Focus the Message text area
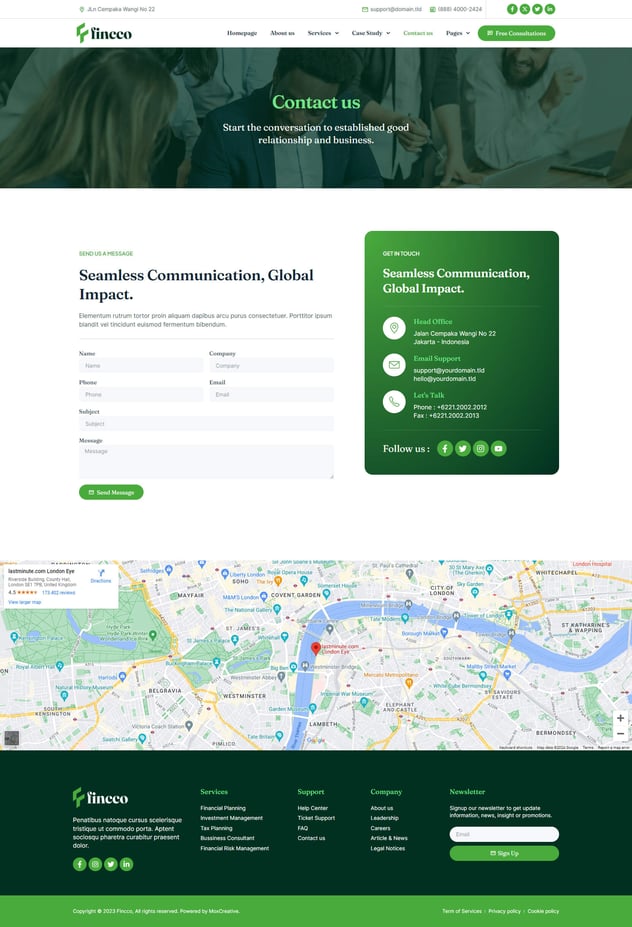Screen dimensions: 632x927 [206, 462]
